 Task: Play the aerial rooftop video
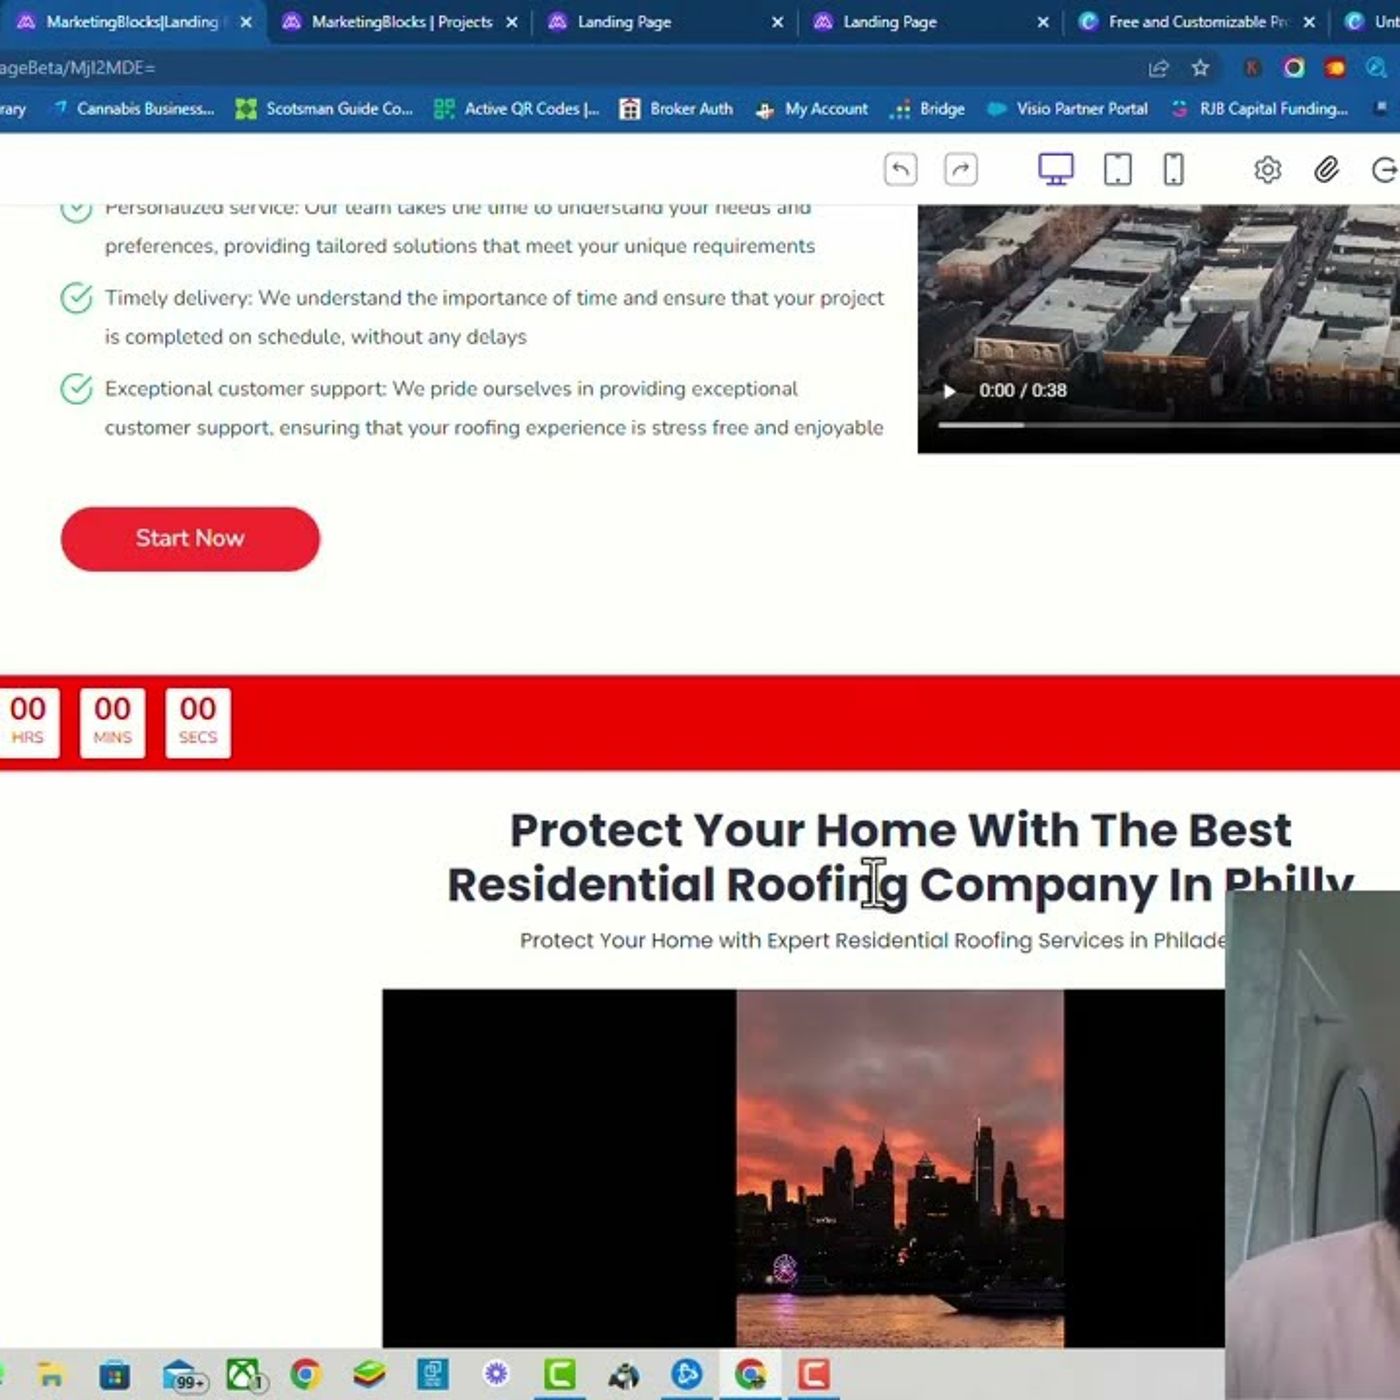point(949,391)
